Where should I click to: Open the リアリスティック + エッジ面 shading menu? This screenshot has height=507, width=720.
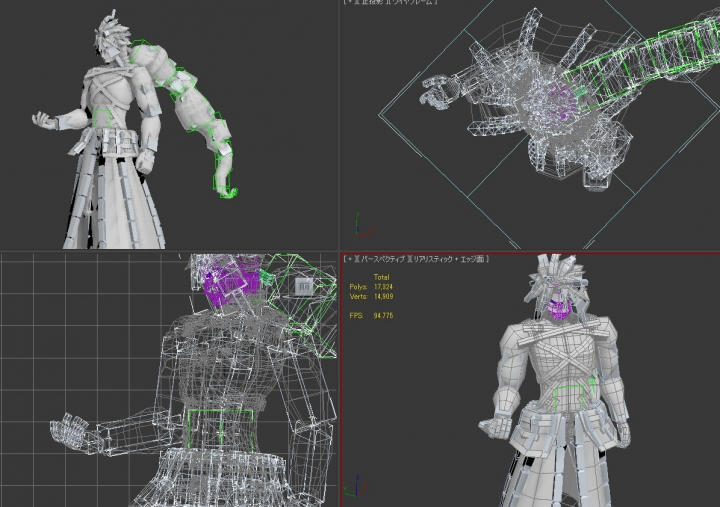click(448, 259)
